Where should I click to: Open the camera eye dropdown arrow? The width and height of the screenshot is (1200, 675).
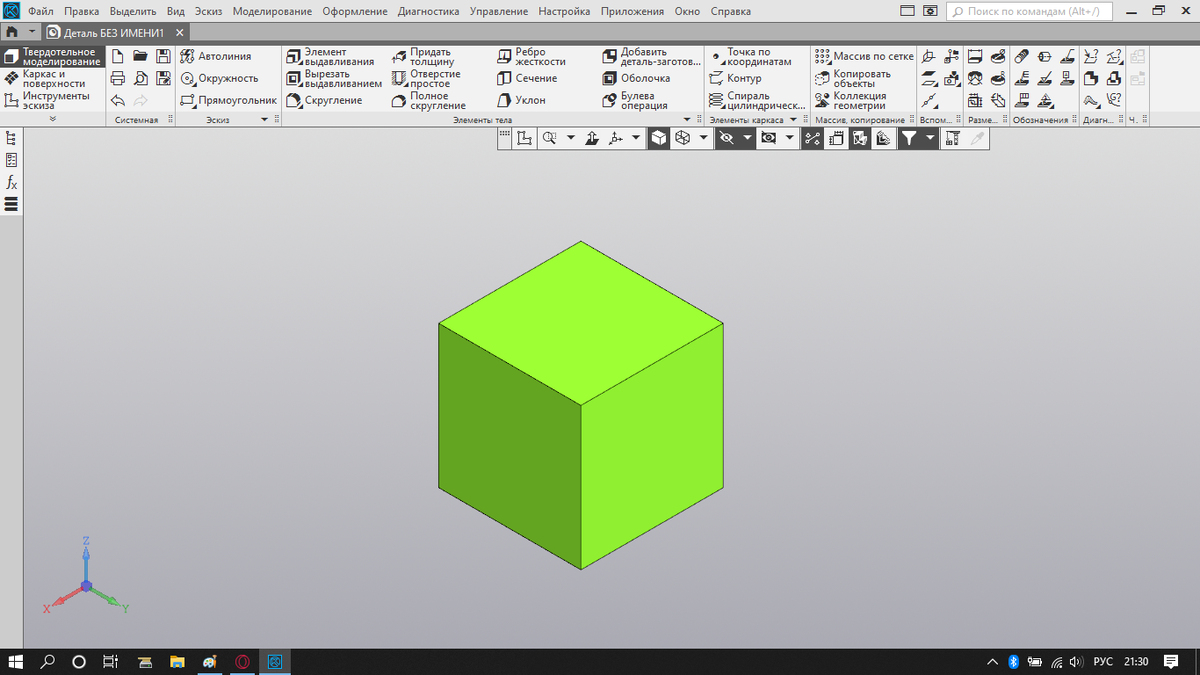790,139
